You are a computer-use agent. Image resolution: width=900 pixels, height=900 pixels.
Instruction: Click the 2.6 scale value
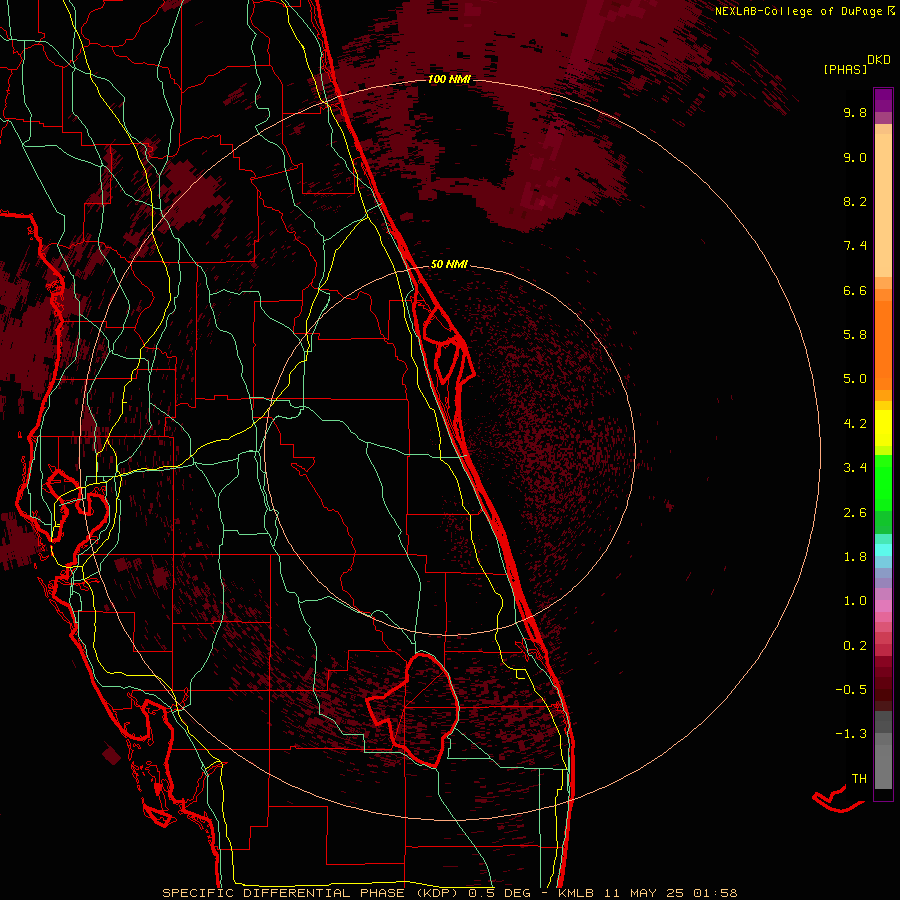(x=855, y=513)
